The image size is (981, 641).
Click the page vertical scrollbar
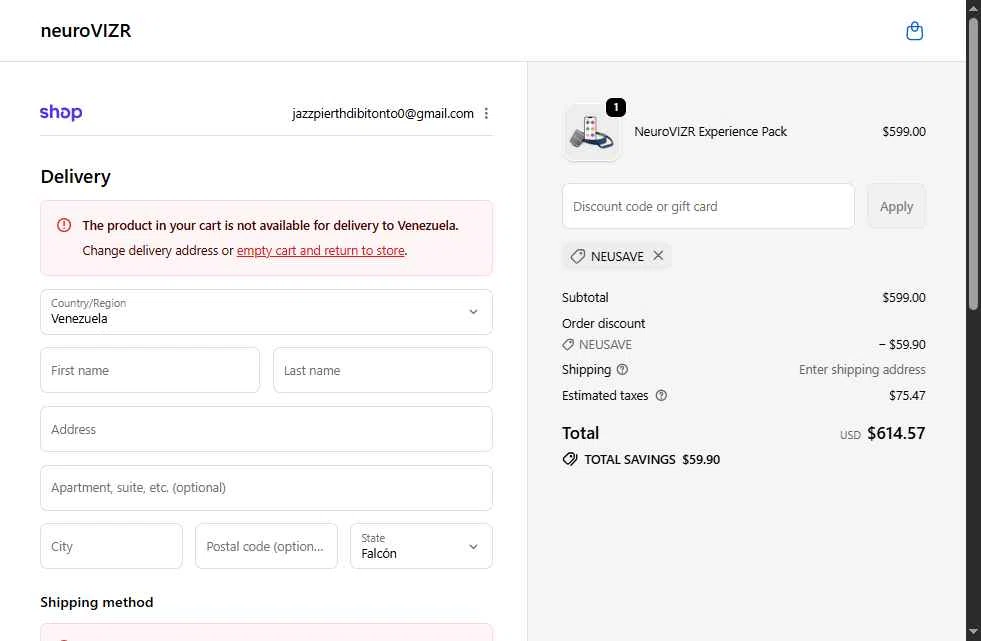pyautogui.click(x=973, y=163)
